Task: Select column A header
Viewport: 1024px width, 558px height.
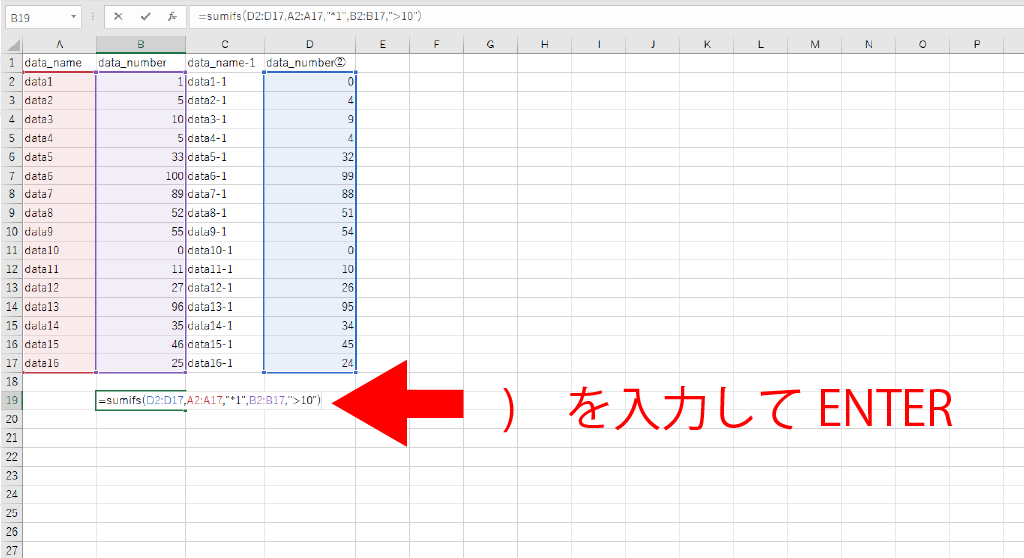Action: [x=60, y=44]
